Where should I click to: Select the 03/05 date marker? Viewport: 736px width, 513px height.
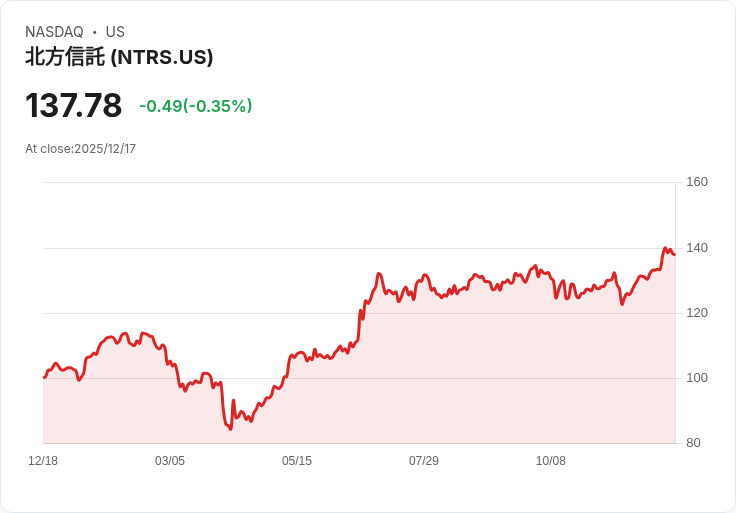point(170,461)
